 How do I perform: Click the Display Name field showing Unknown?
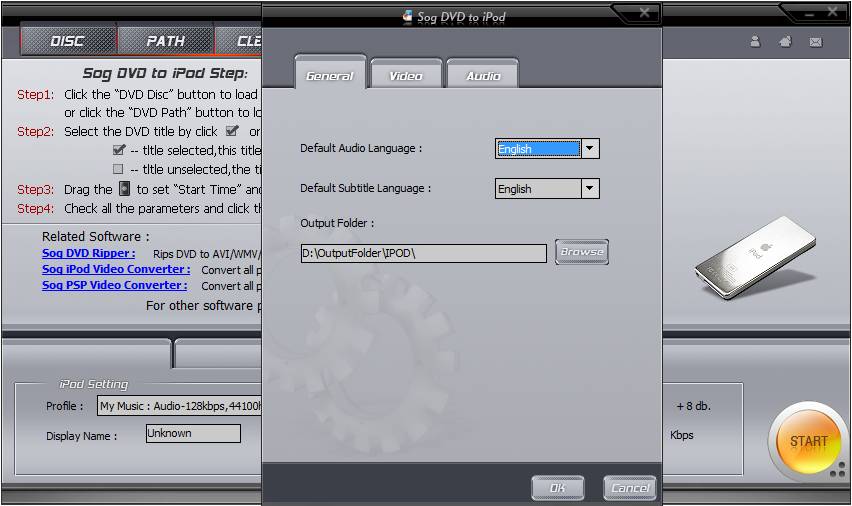(x=193, y=433)
